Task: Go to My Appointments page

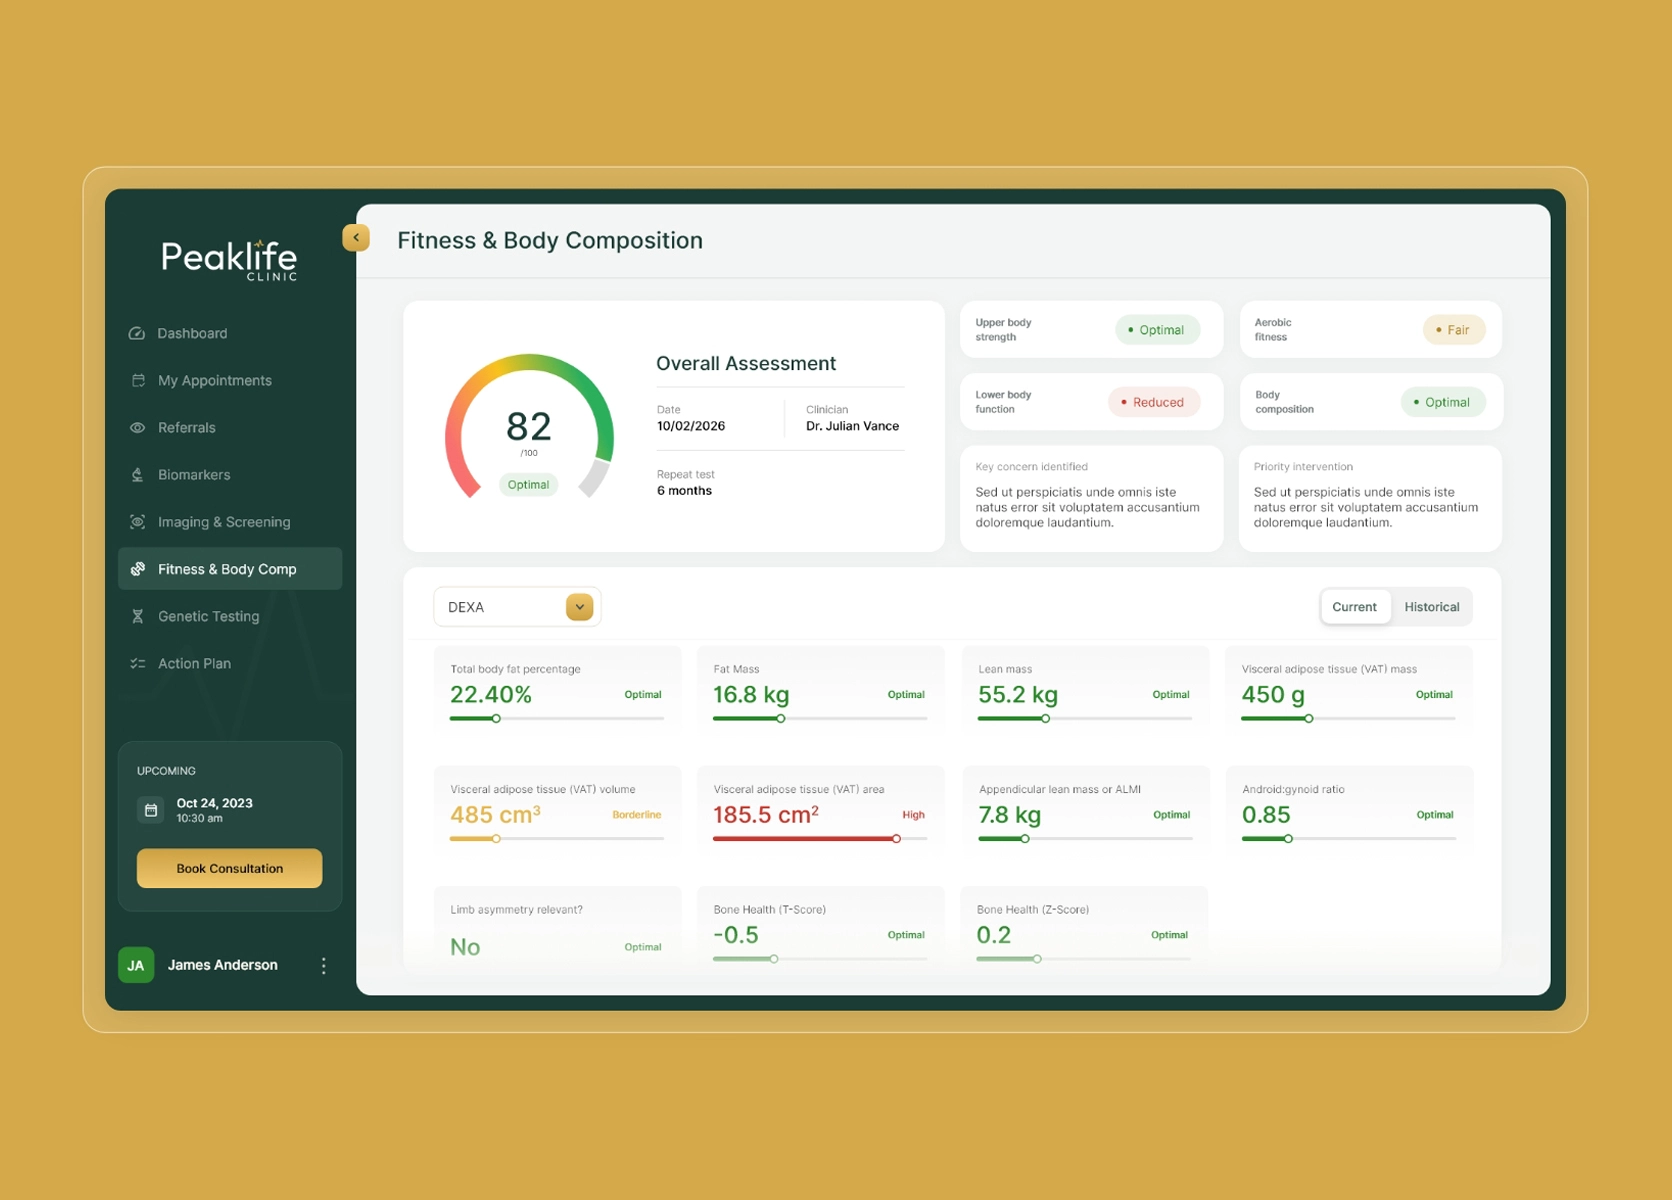Action: (x=230, y=380)
